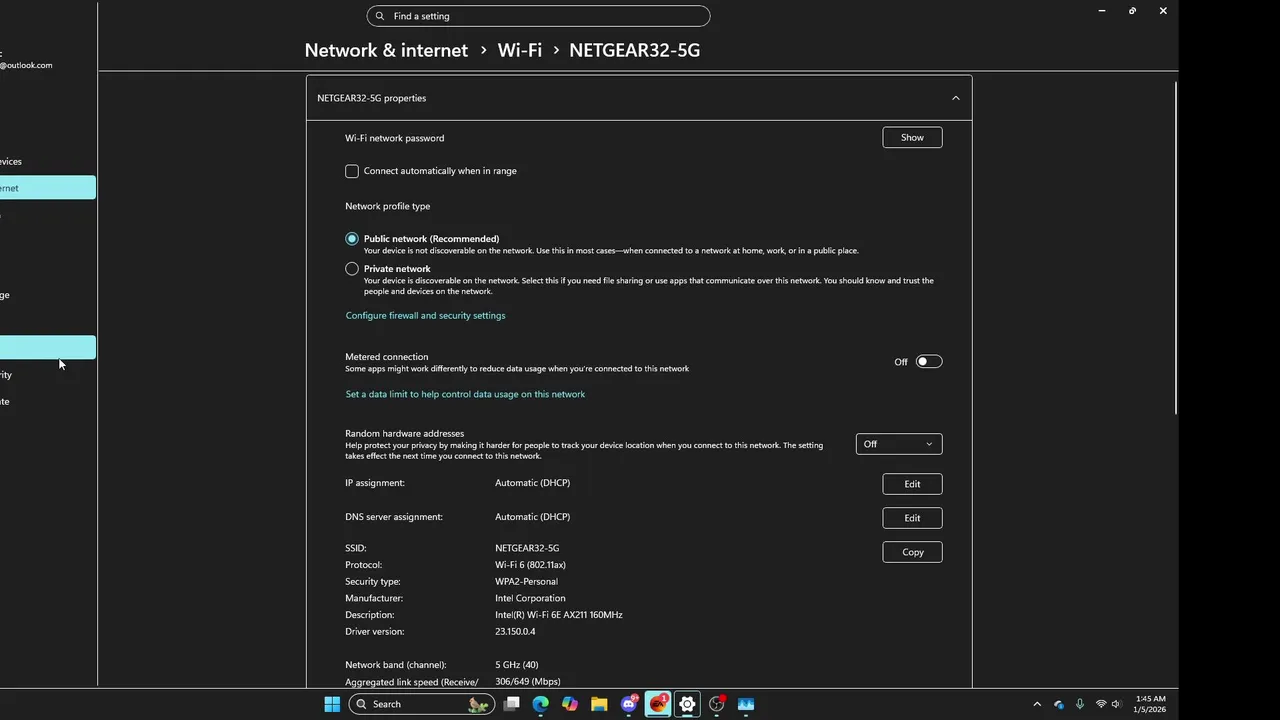Click the OneDrive tray icon

1059,704
